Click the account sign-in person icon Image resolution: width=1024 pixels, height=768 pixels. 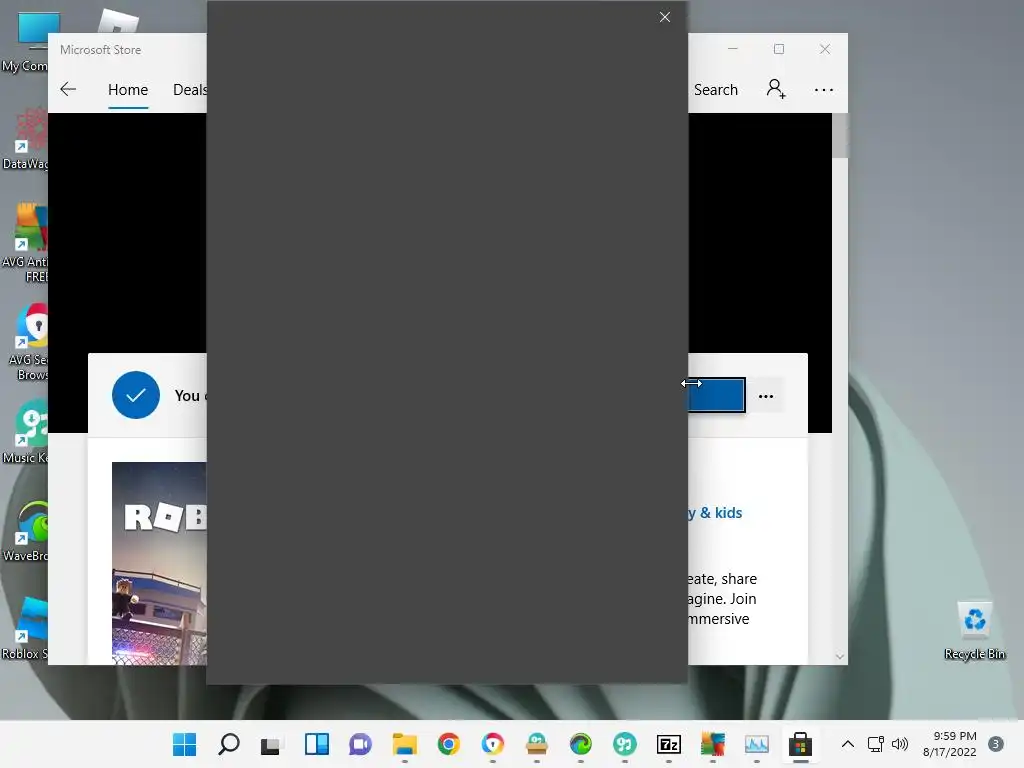[776, 89]
